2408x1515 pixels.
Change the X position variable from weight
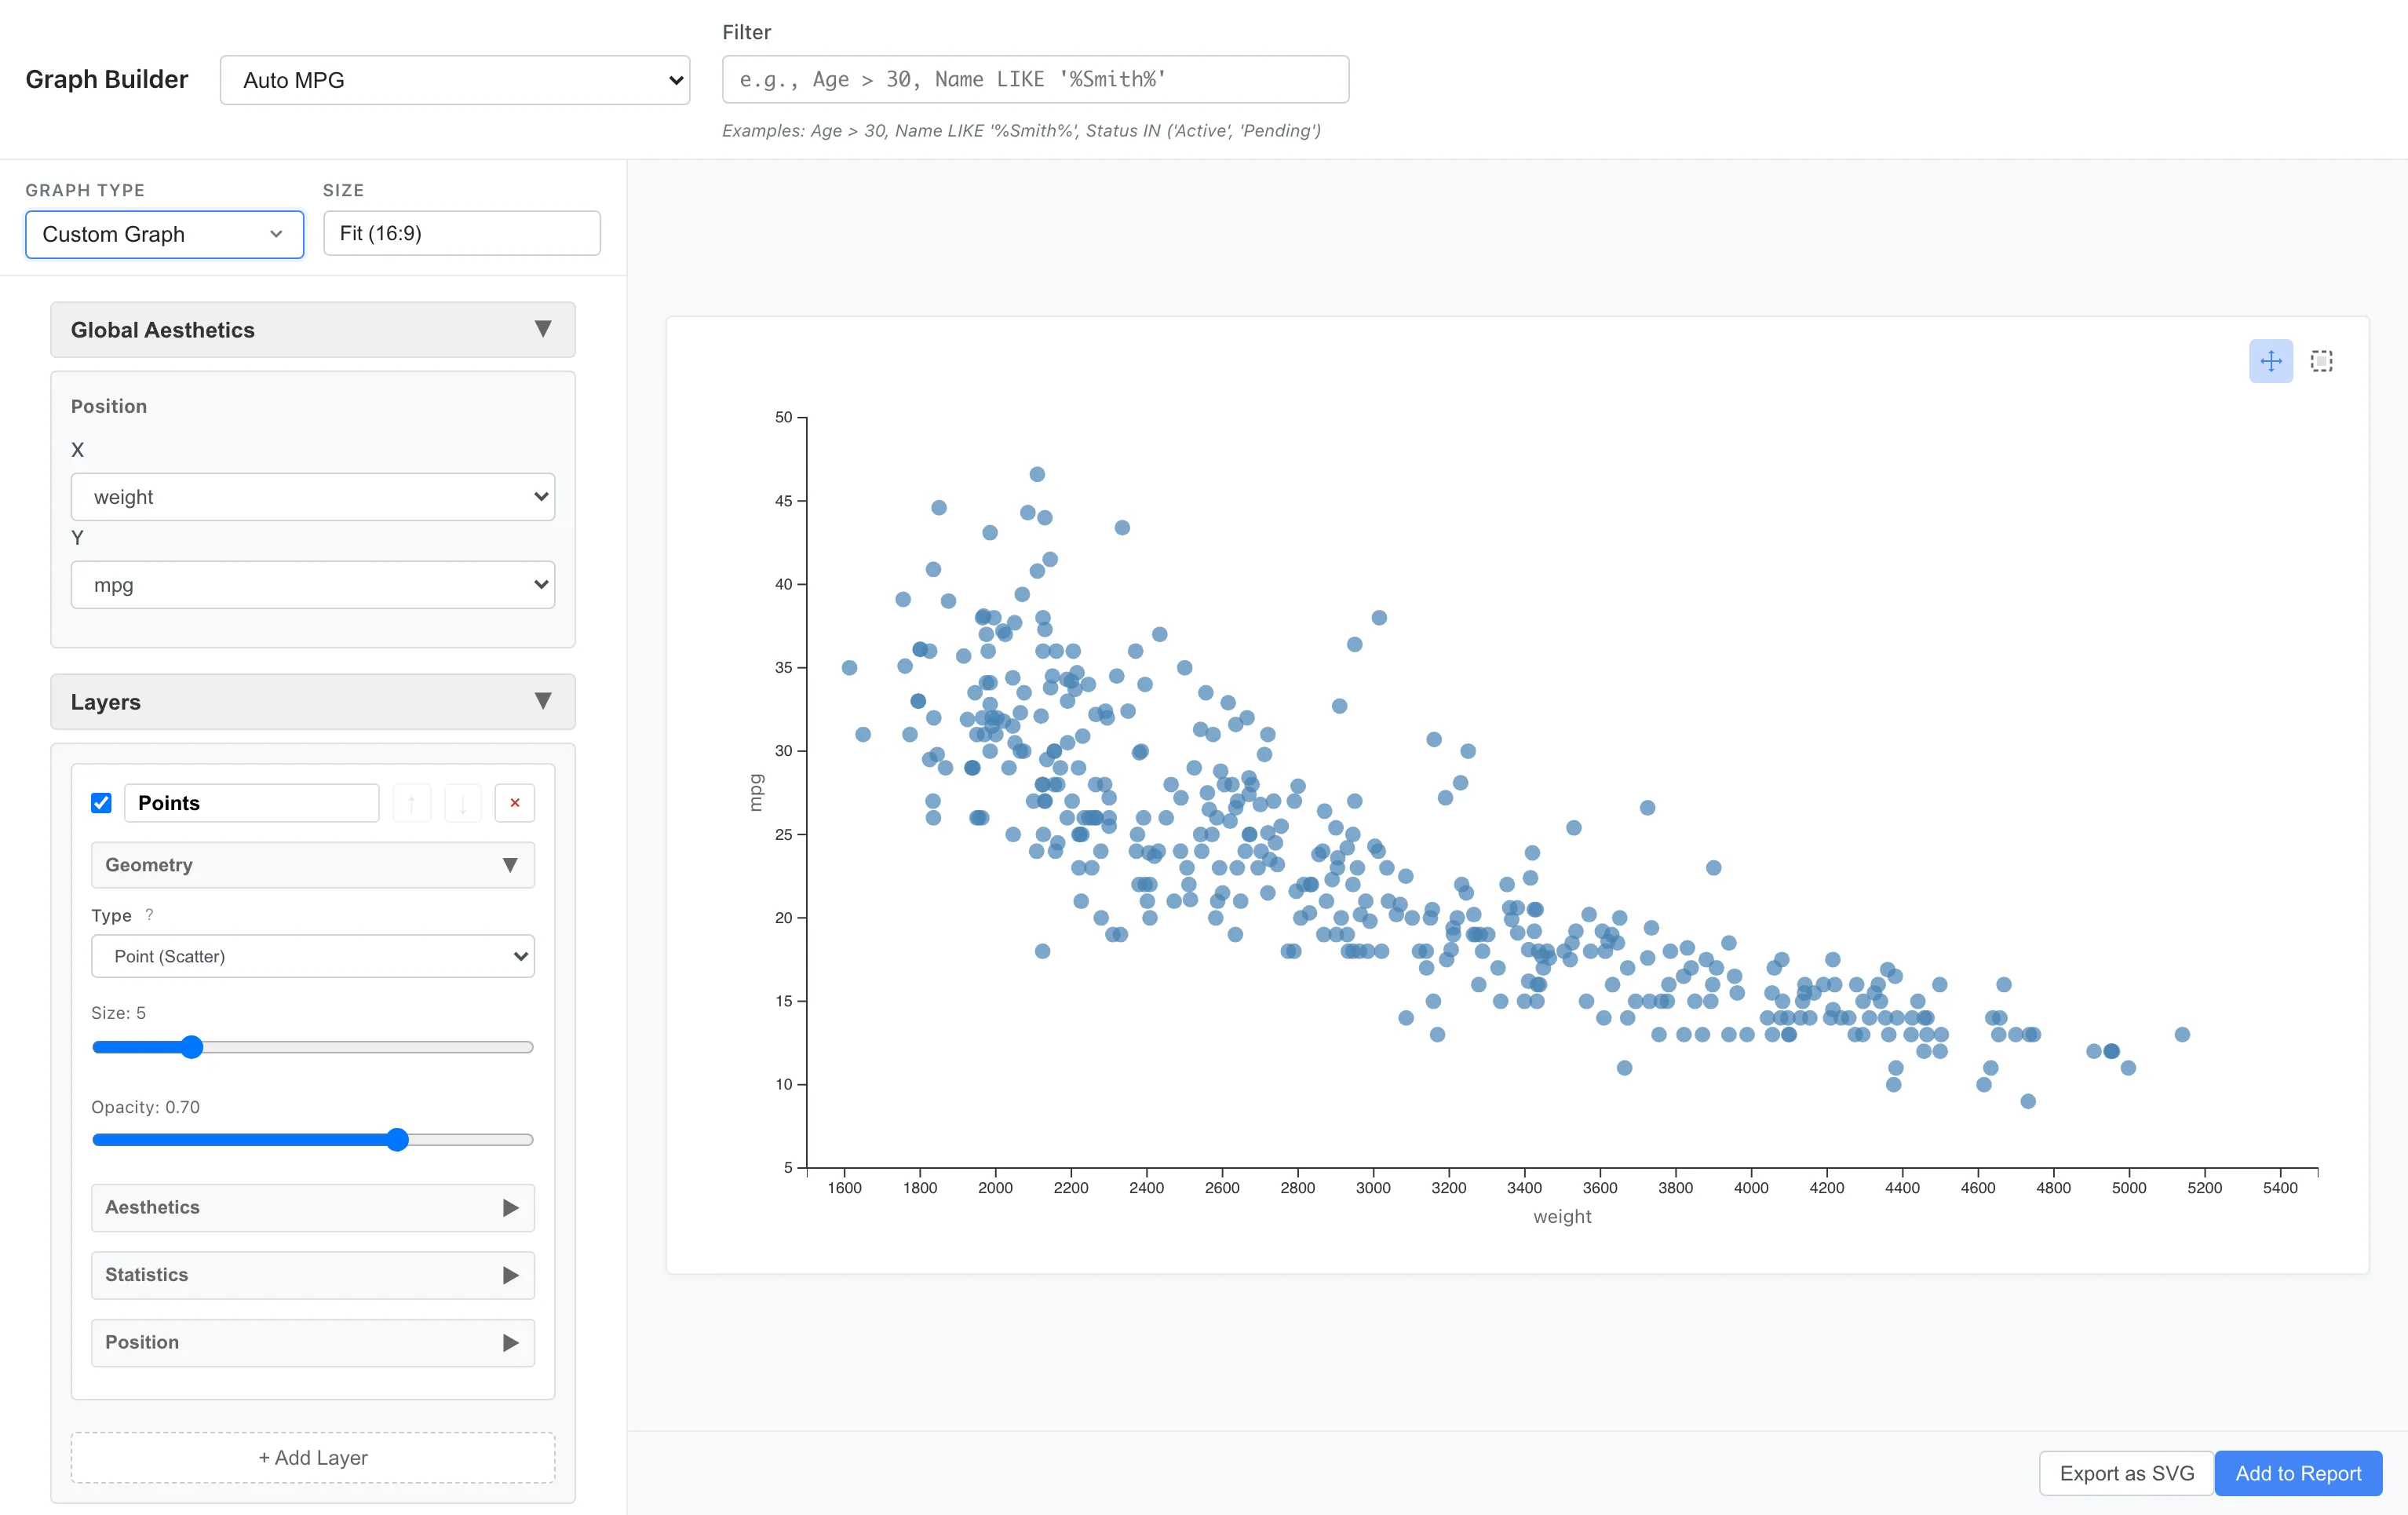[312, 496]
